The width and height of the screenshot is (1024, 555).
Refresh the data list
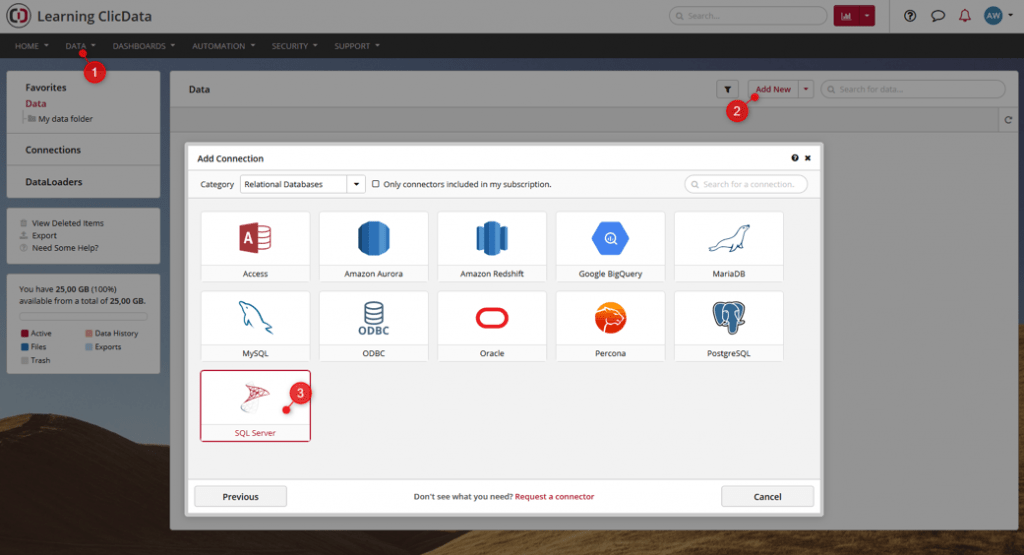pyautogui.click(x=1008, y=119)
